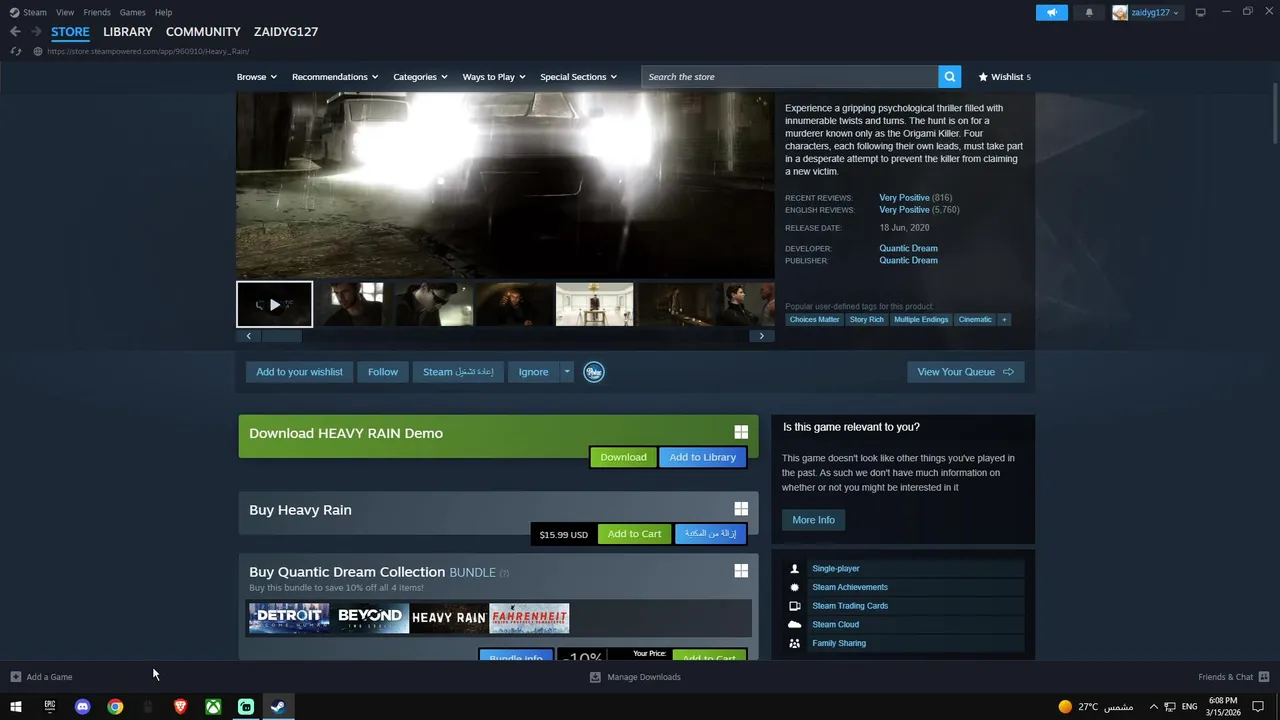Open Xbox app from taskbar
This screenshot has height=720, width=1280.
(x=213, y=707)
